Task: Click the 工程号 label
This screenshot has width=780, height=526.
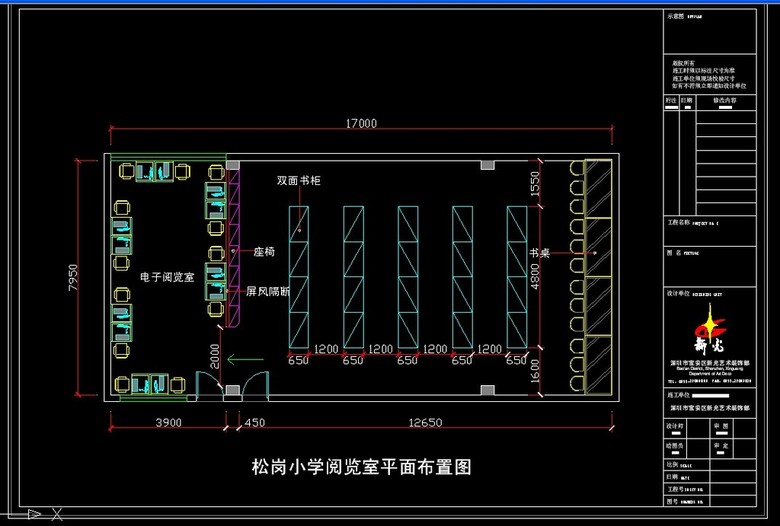Action: click(675, 489)
